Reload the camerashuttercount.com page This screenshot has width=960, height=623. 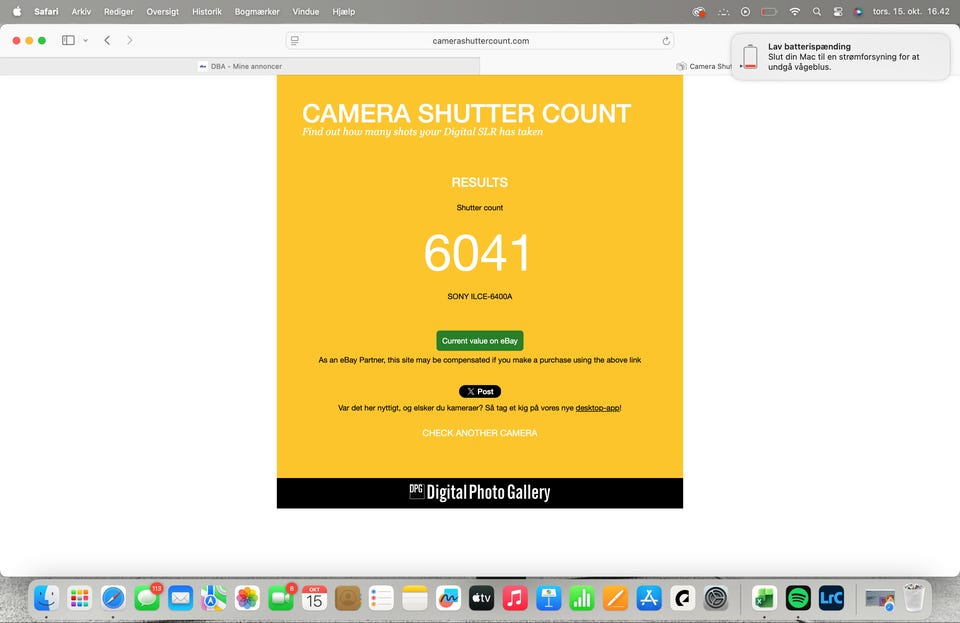click(x=666, y=41)
